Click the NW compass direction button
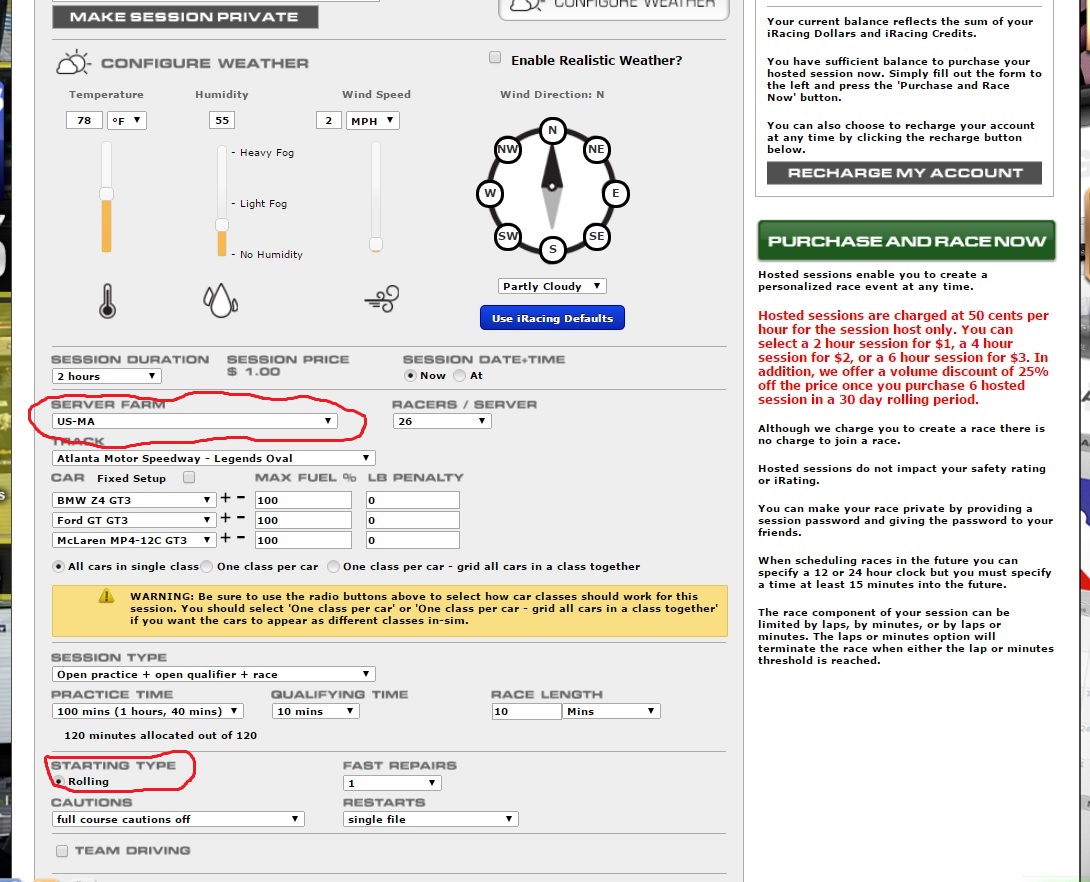Image resolution: width=1090 pixels, height=882 pixels. (508, 150)
